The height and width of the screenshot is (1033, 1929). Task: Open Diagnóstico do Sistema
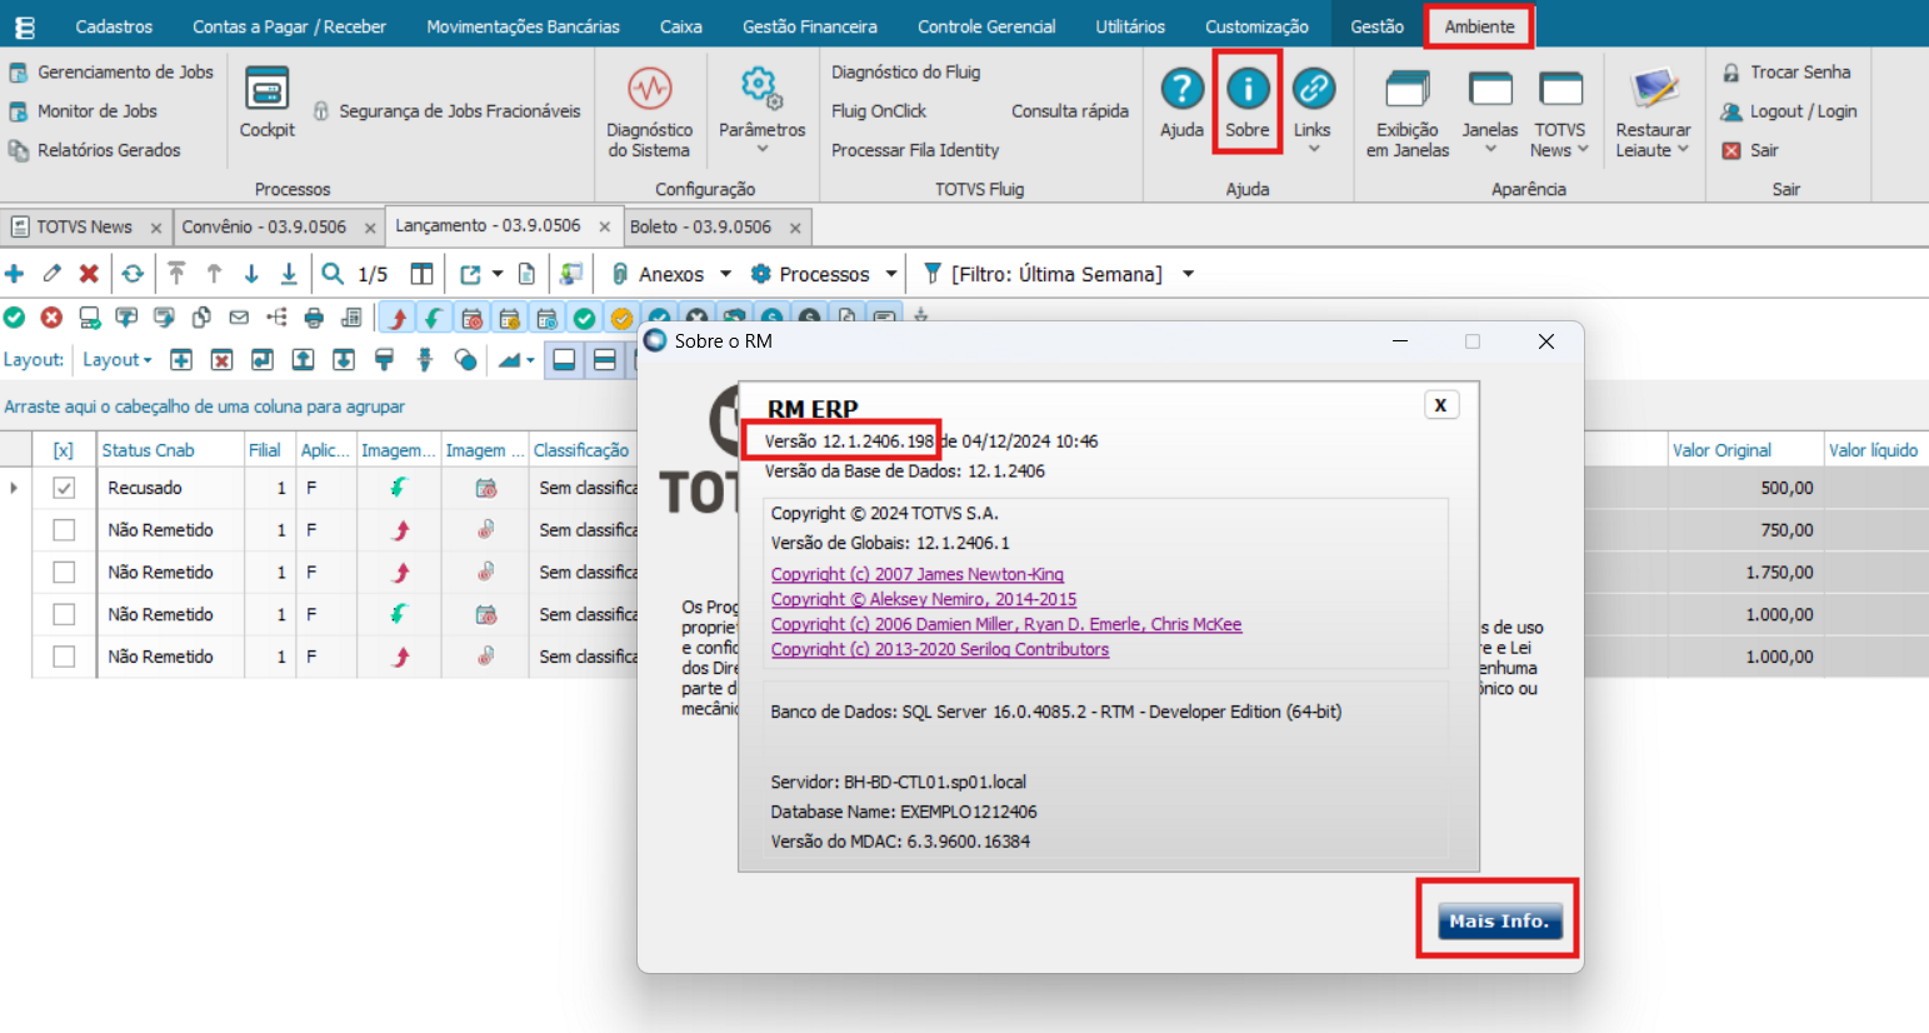pyautogui.click(x=649, y=110)
